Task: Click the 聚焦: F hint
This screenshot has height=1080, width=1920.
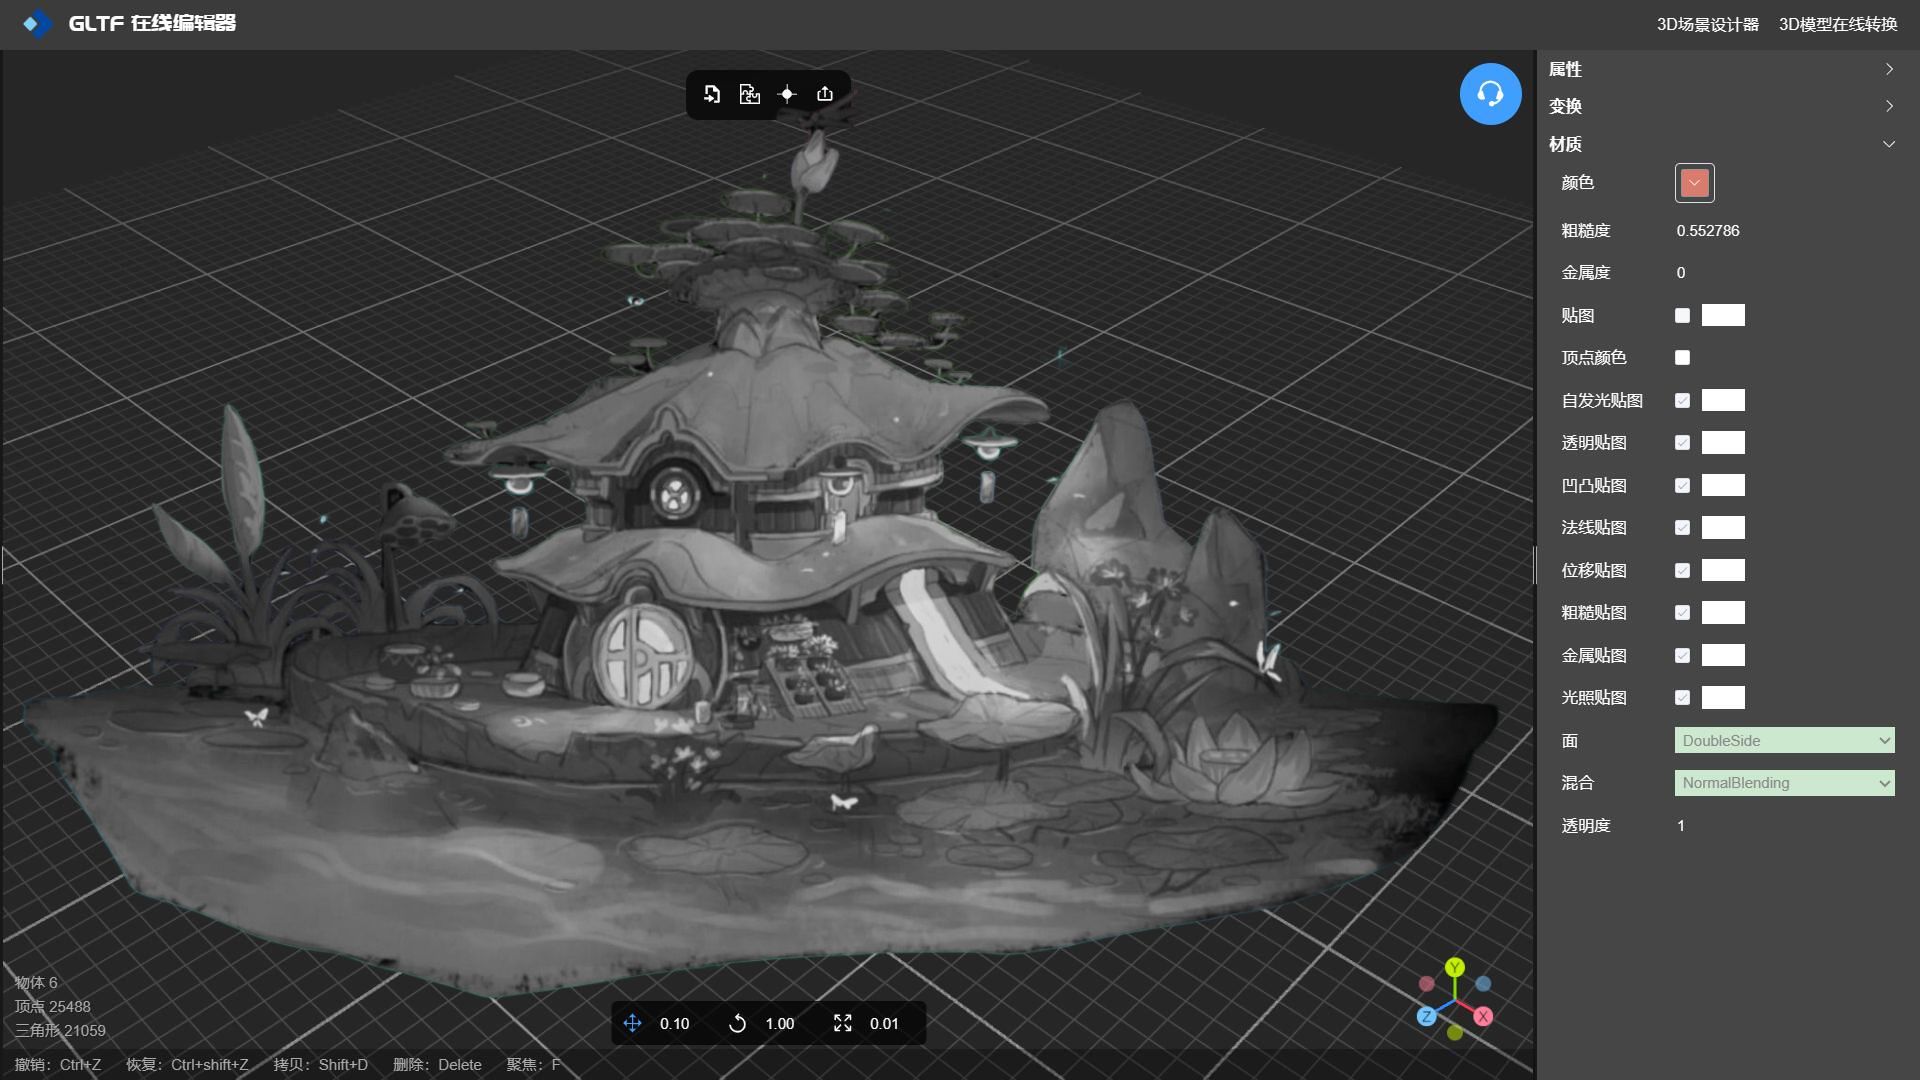Action: [533, 1065]
